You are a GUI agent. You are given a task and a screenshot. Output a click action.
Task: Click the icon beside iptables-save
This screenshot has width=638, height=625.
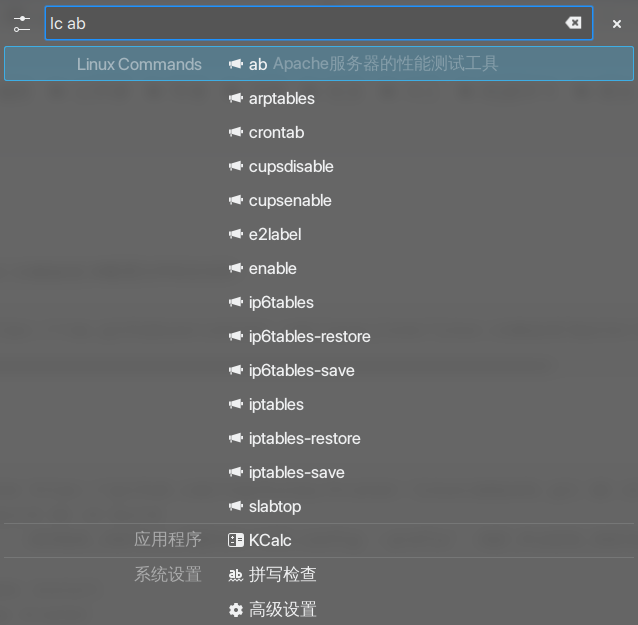click(x=236, y=472)
